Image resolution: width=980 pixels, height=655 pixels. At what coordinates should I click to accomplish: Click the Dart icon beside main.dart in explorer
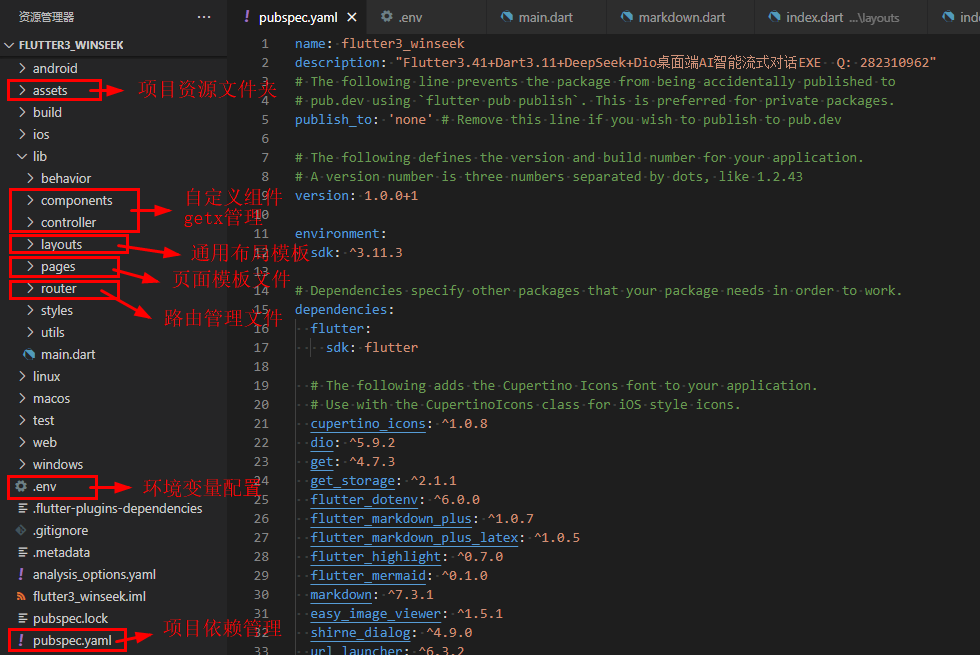(x=29, y=355)
